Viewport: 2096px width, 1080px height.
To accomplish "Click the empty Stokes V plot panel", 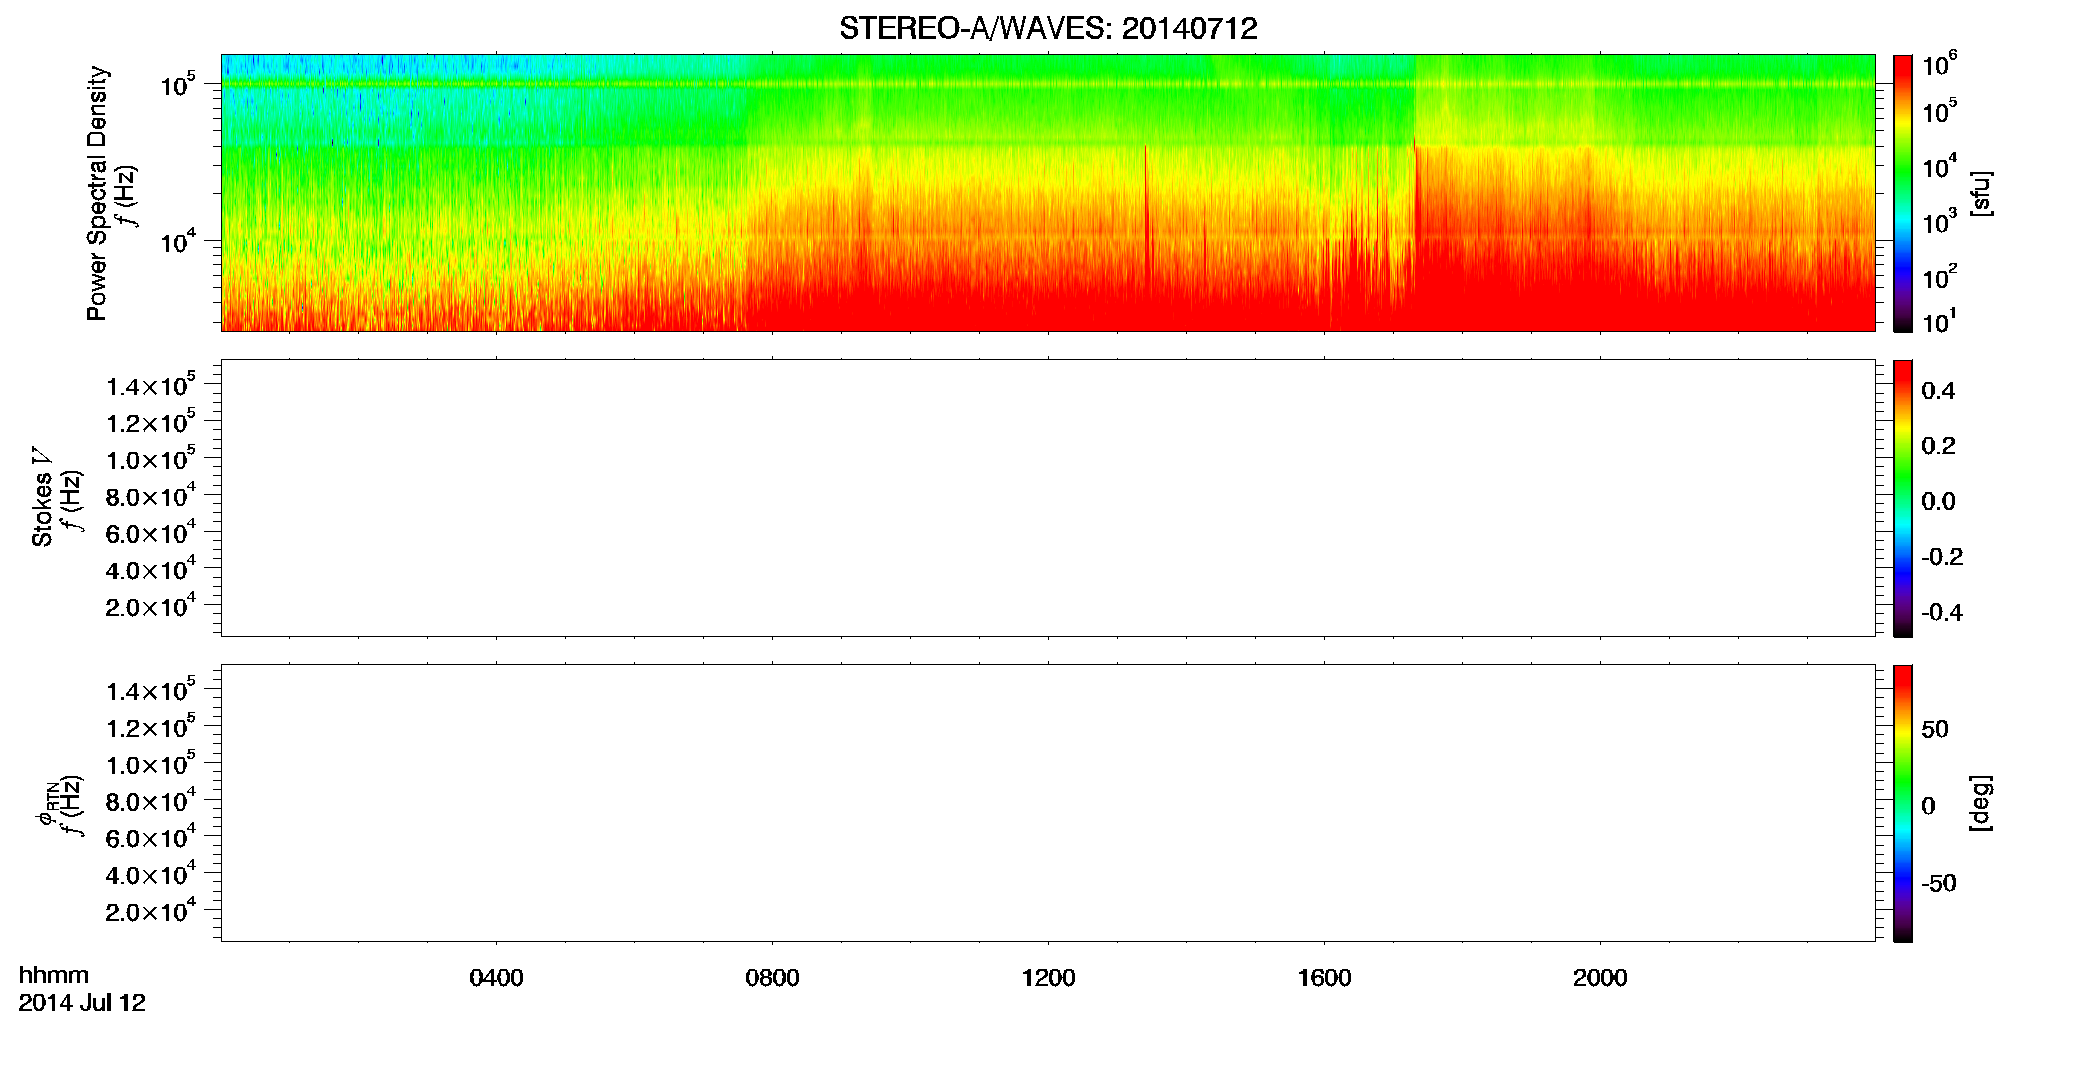I will coord(1048,498).
